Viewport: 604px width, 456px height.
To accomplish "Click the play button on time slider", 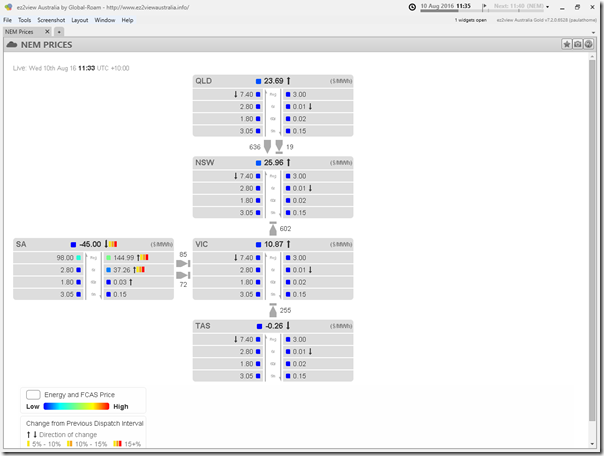I will (x=485, y=6).
